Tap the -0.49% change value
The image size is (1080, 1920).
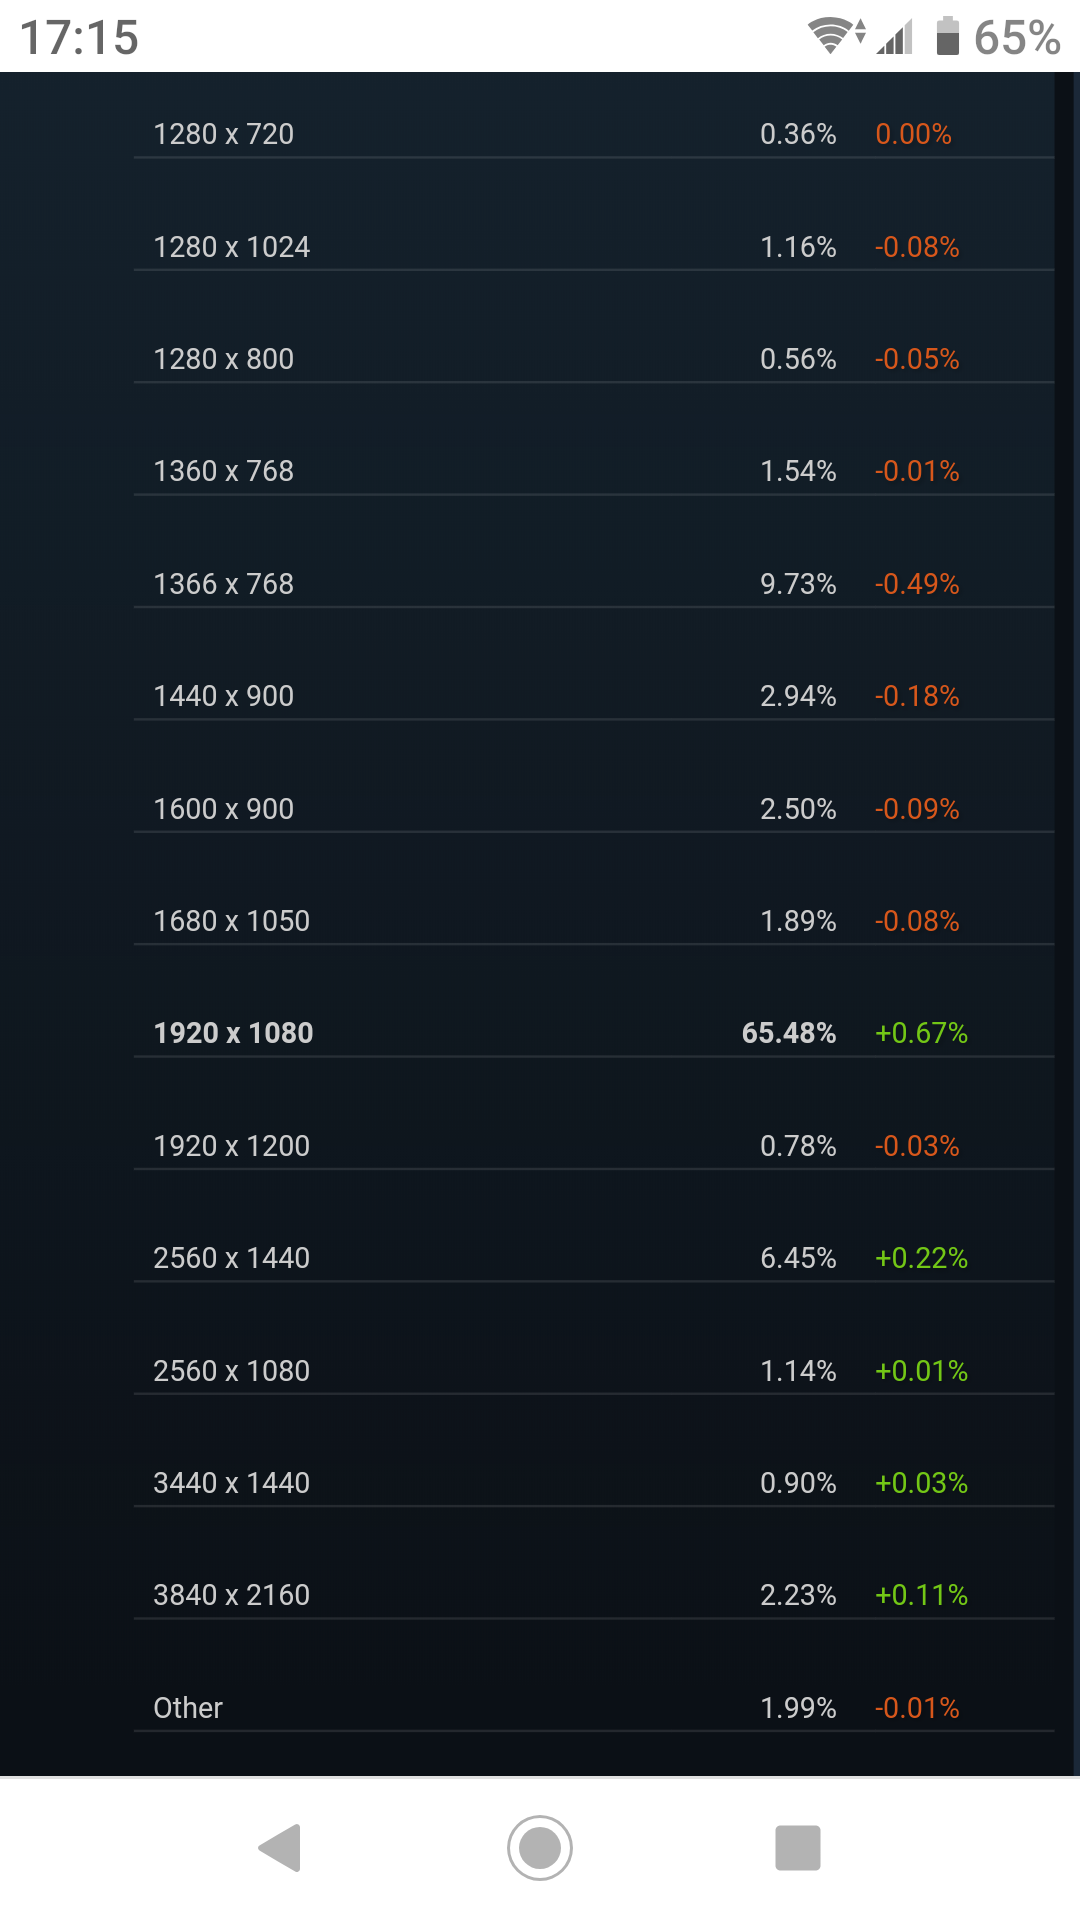click(917, 584)
